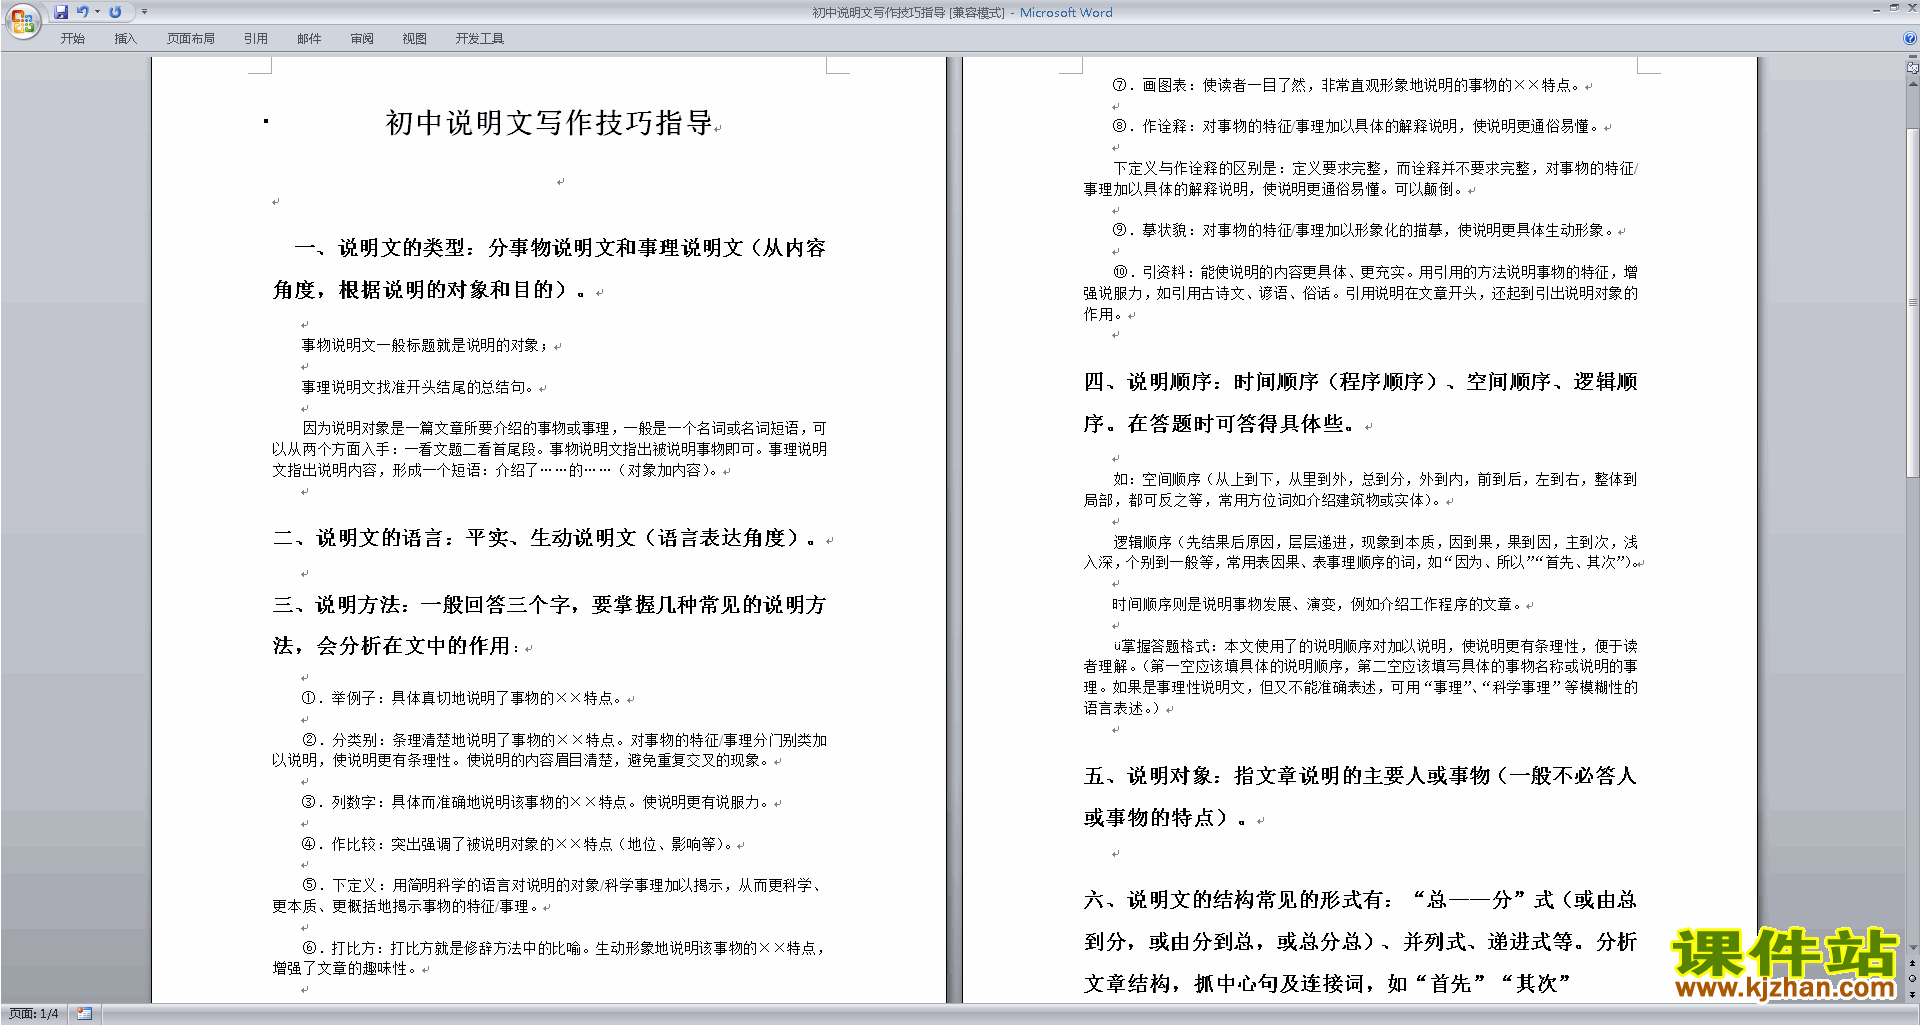
Task: Click the line ①．举例子
Action: tap(468, 698)
